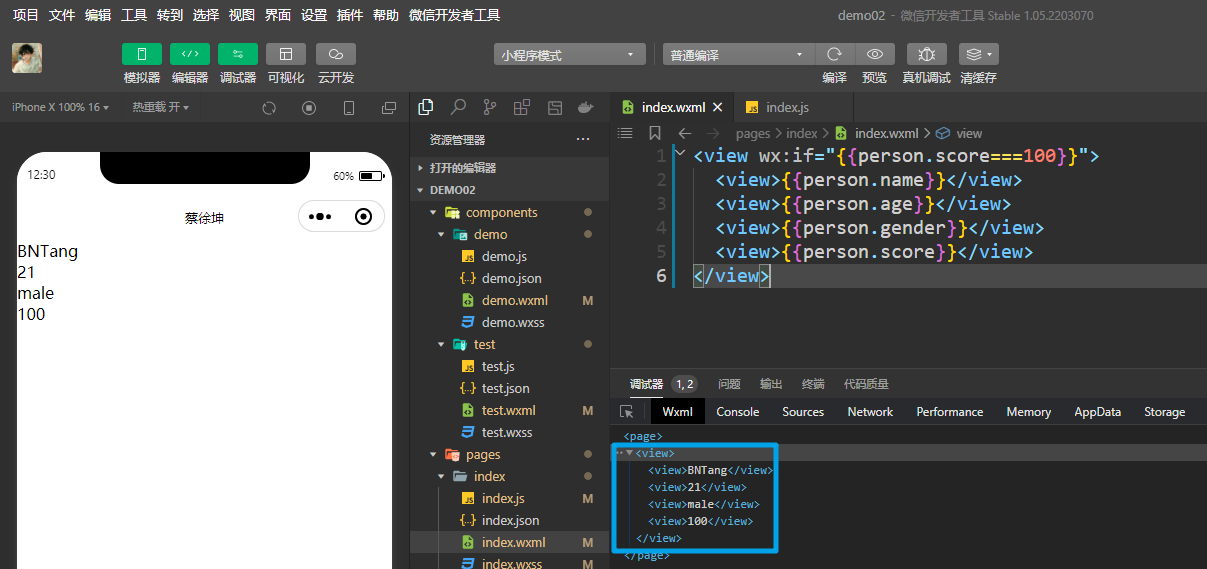
Task: Switch to the Console tab
Action: 738,412
